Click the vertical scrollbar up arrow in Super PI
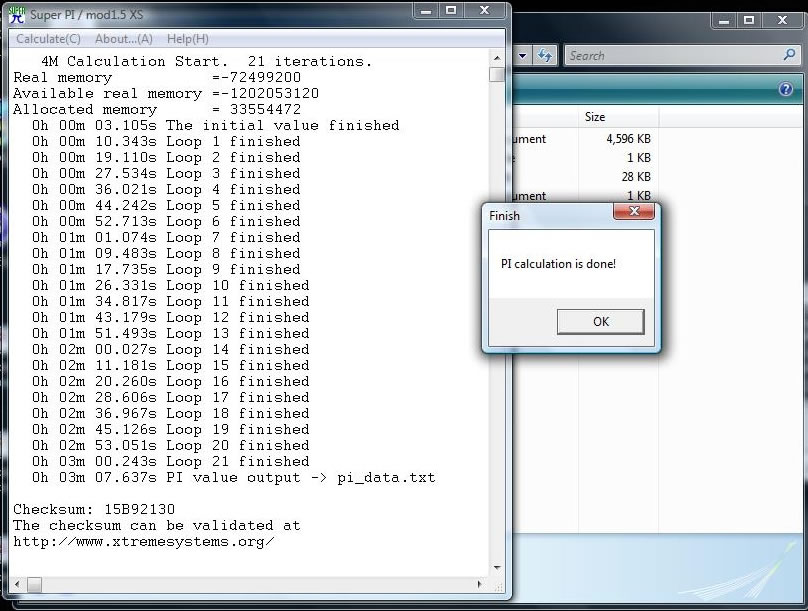 tap(497, 58)
